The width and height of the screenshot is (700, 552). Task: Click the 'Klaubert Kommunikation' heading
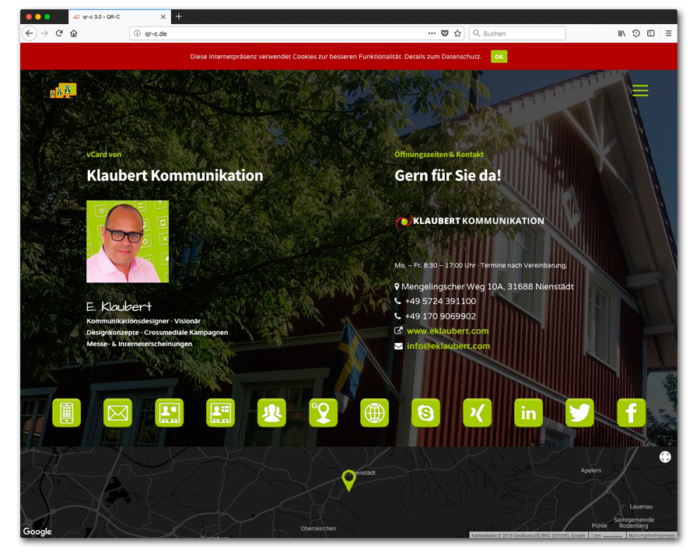click(175, 176)
